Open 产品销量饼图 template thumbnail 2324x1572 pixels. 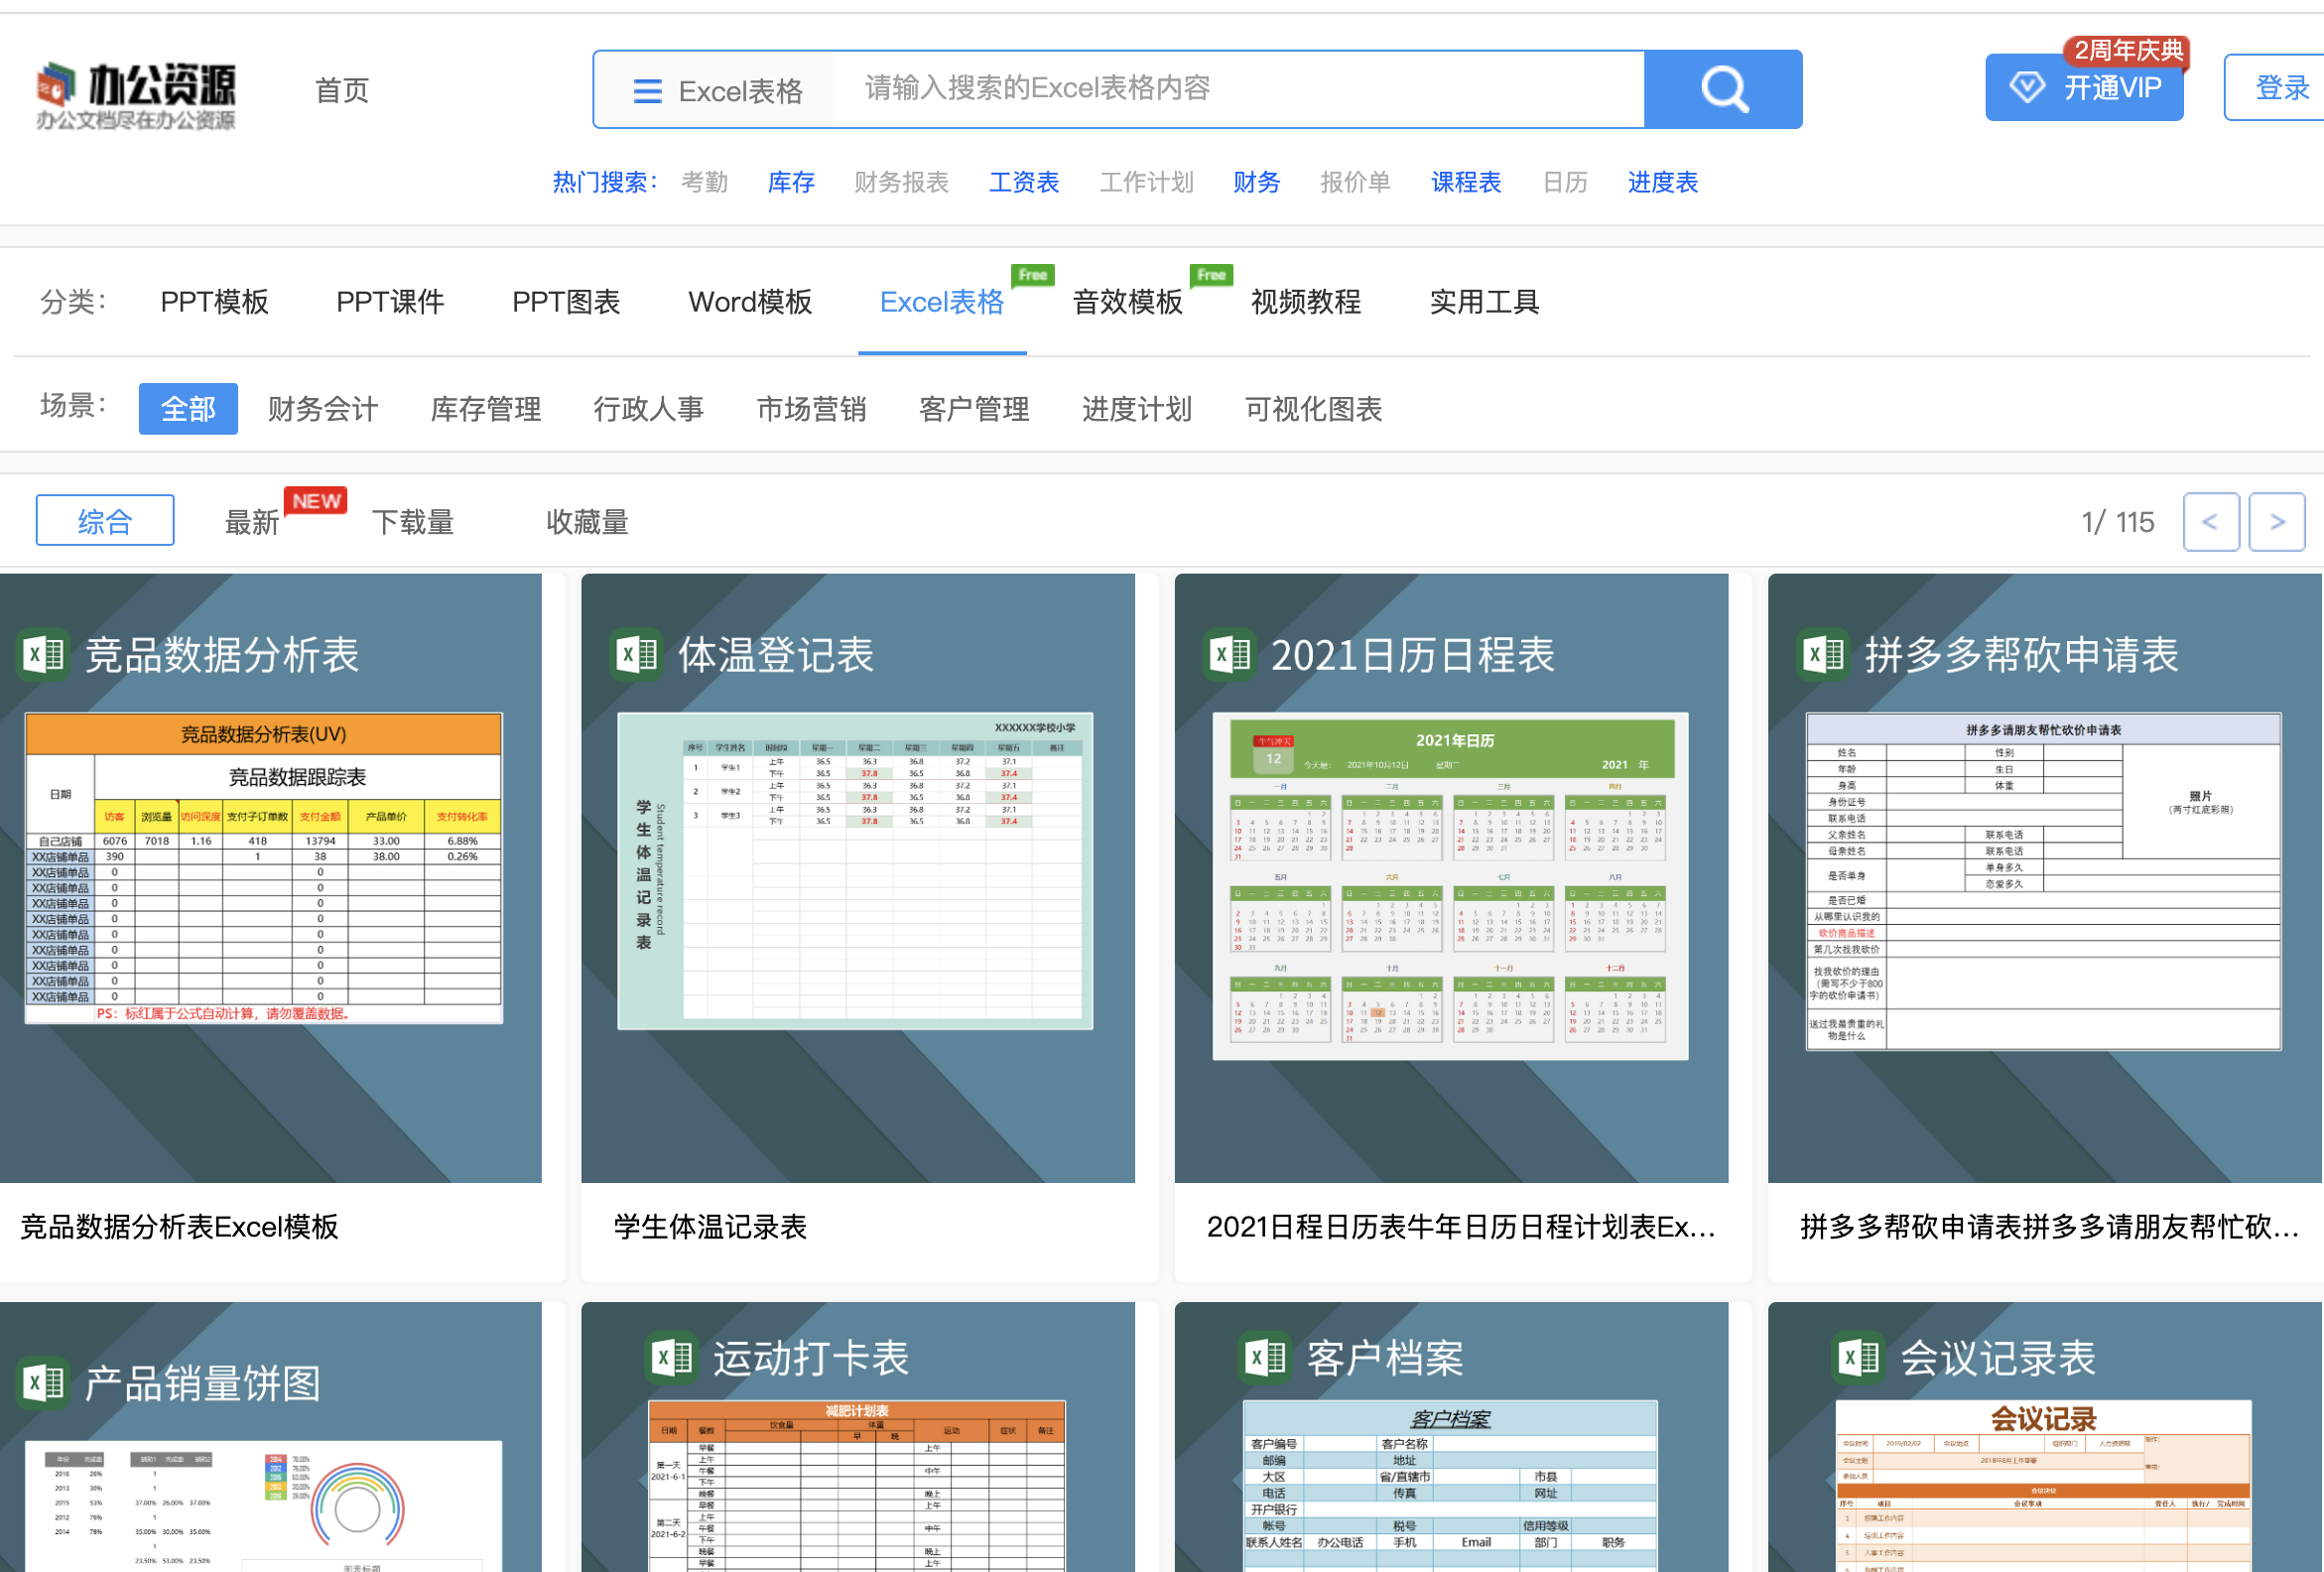[271, 1437]
